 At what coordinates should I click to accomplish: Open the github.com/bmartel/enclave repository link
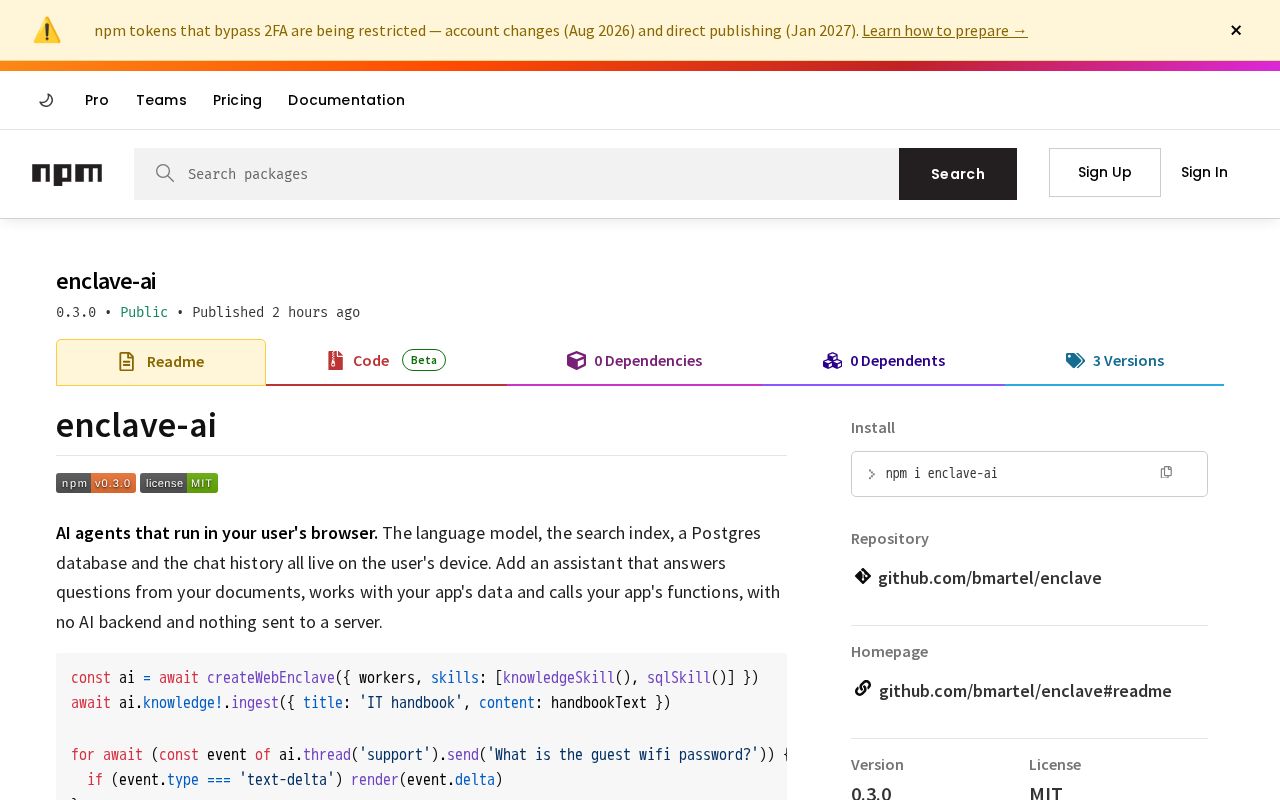pyautogui.click(x=990, y=578)
